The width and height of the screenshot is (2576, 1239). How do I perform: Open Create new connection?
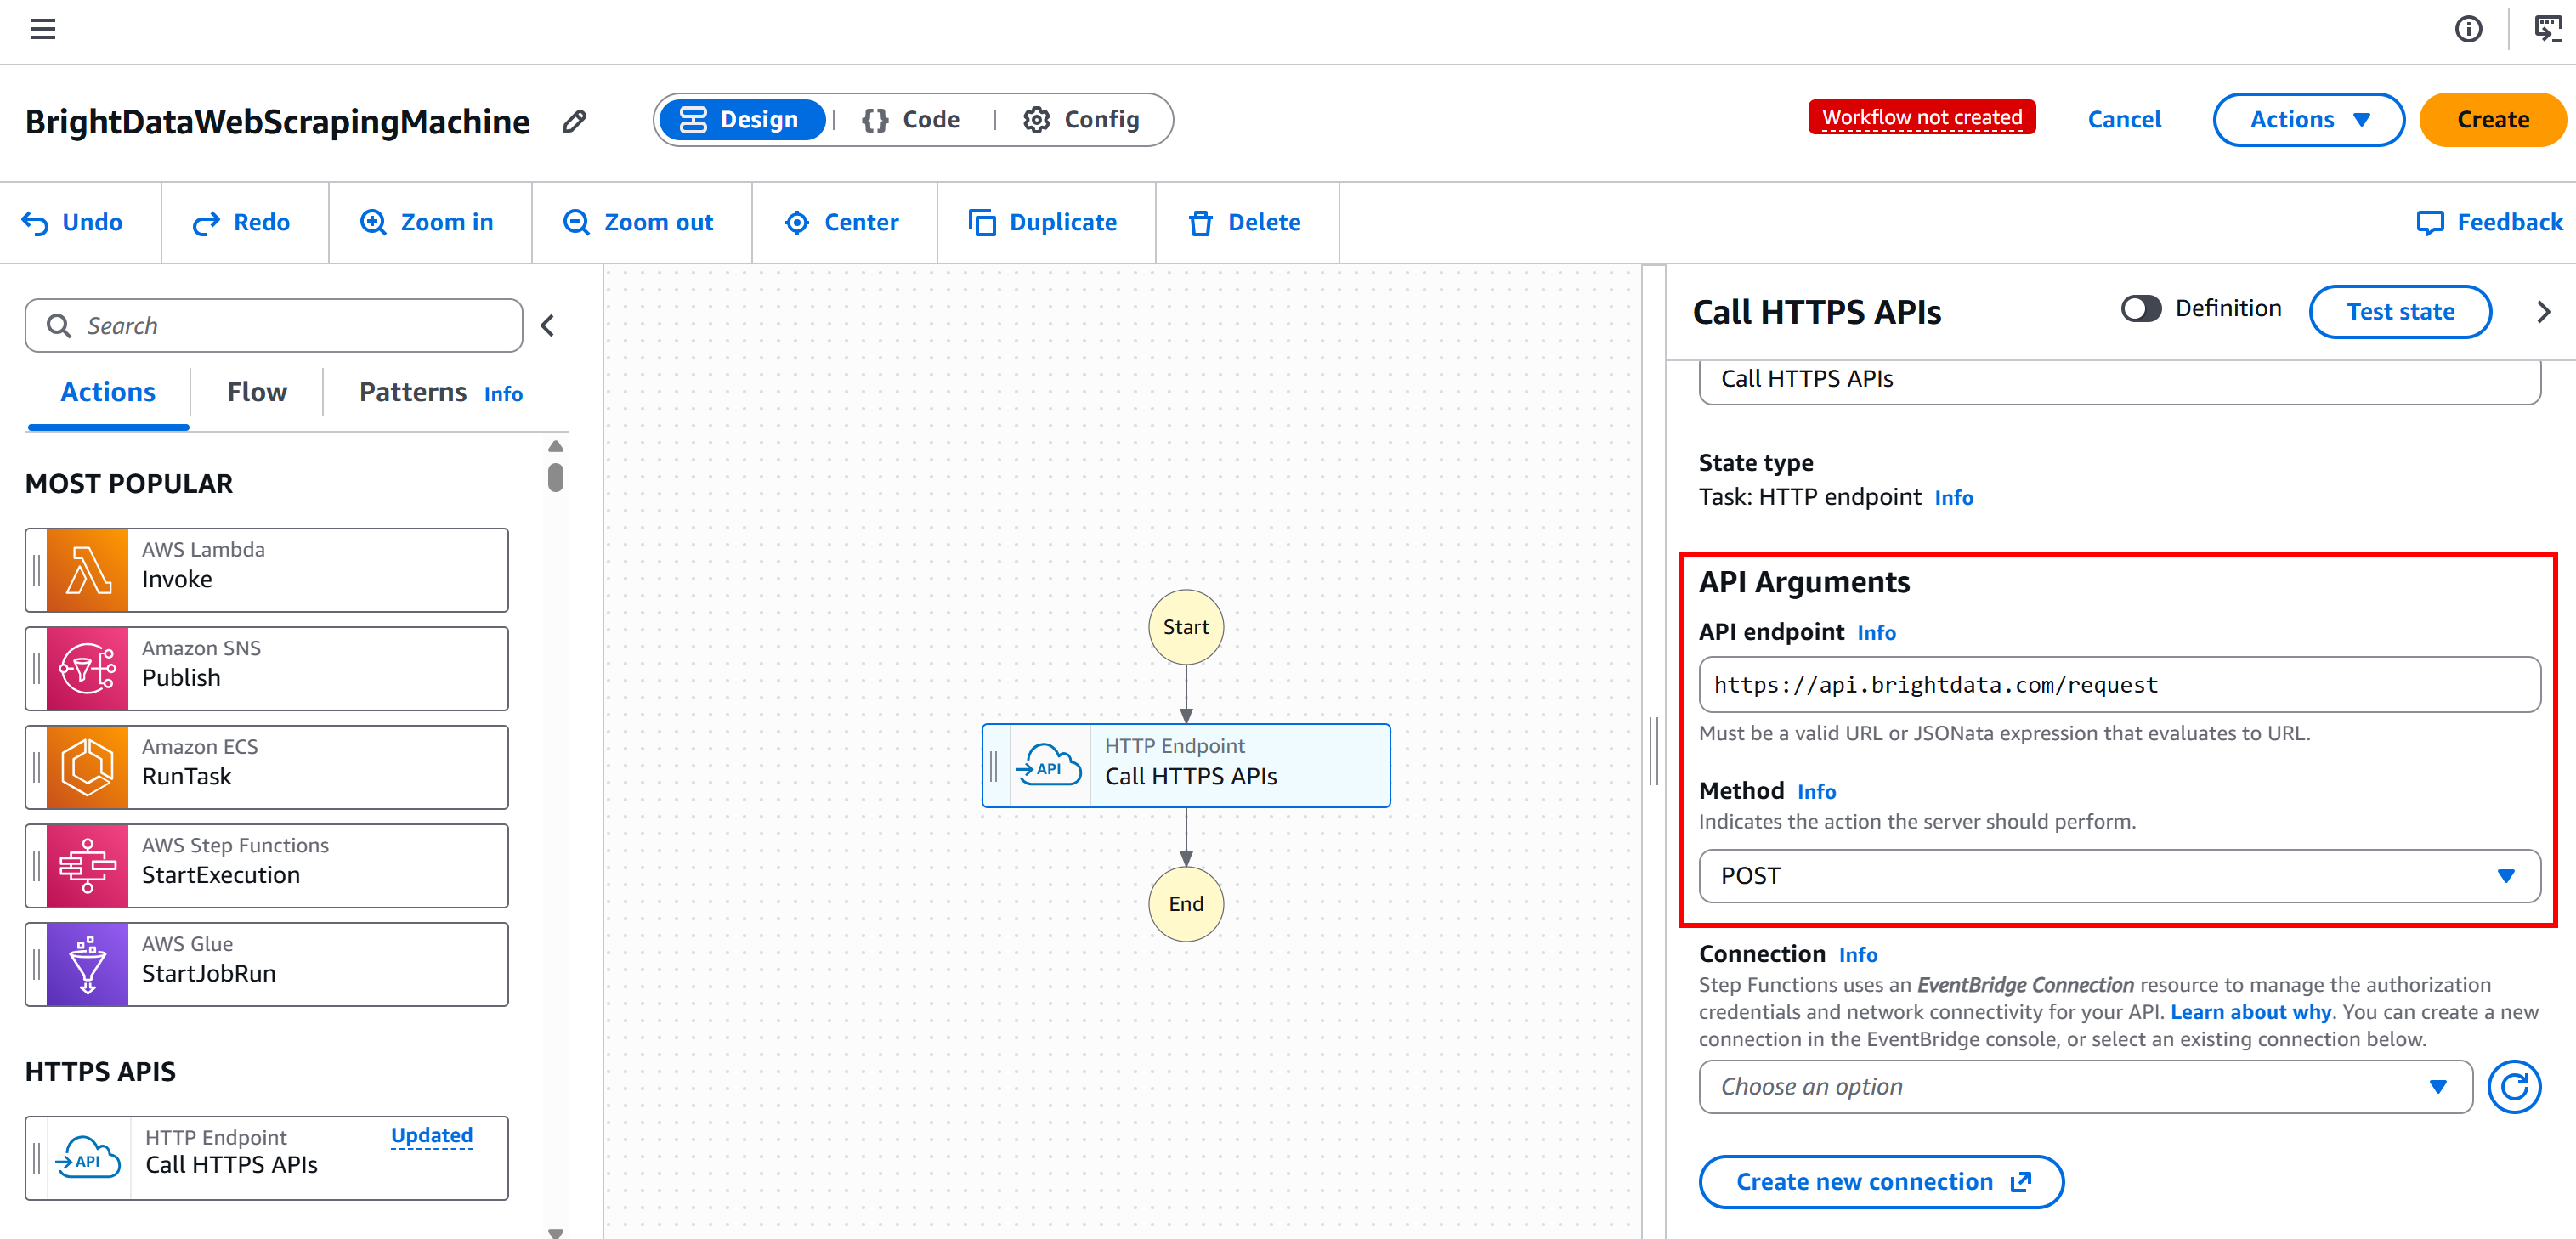[x=1881, y=1181]
